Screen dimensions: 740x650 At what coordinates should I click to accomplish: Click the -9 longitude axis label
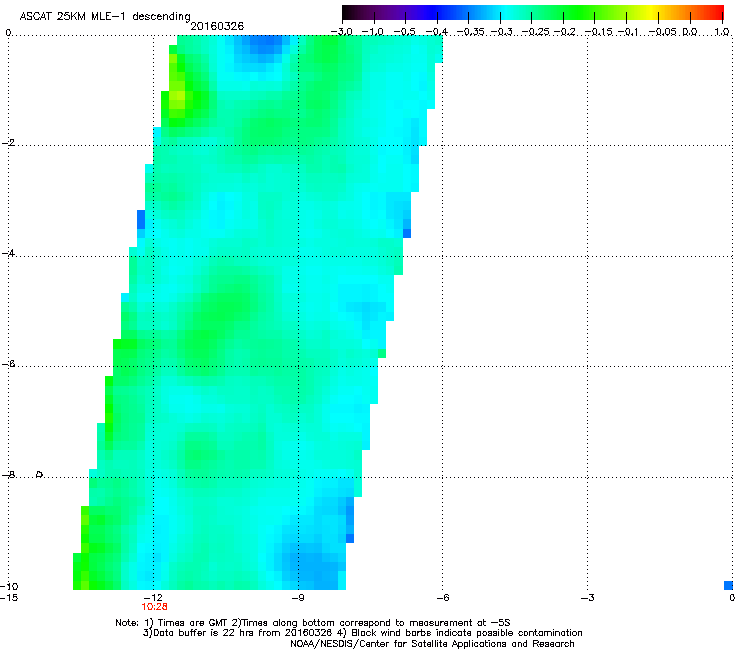point(298,598)
